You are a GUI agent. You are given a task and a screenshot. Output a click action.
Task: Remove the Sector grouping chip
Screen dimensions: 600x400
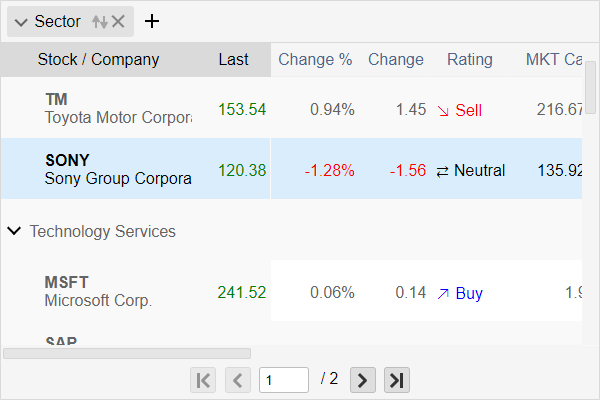(x=119, y=21)
